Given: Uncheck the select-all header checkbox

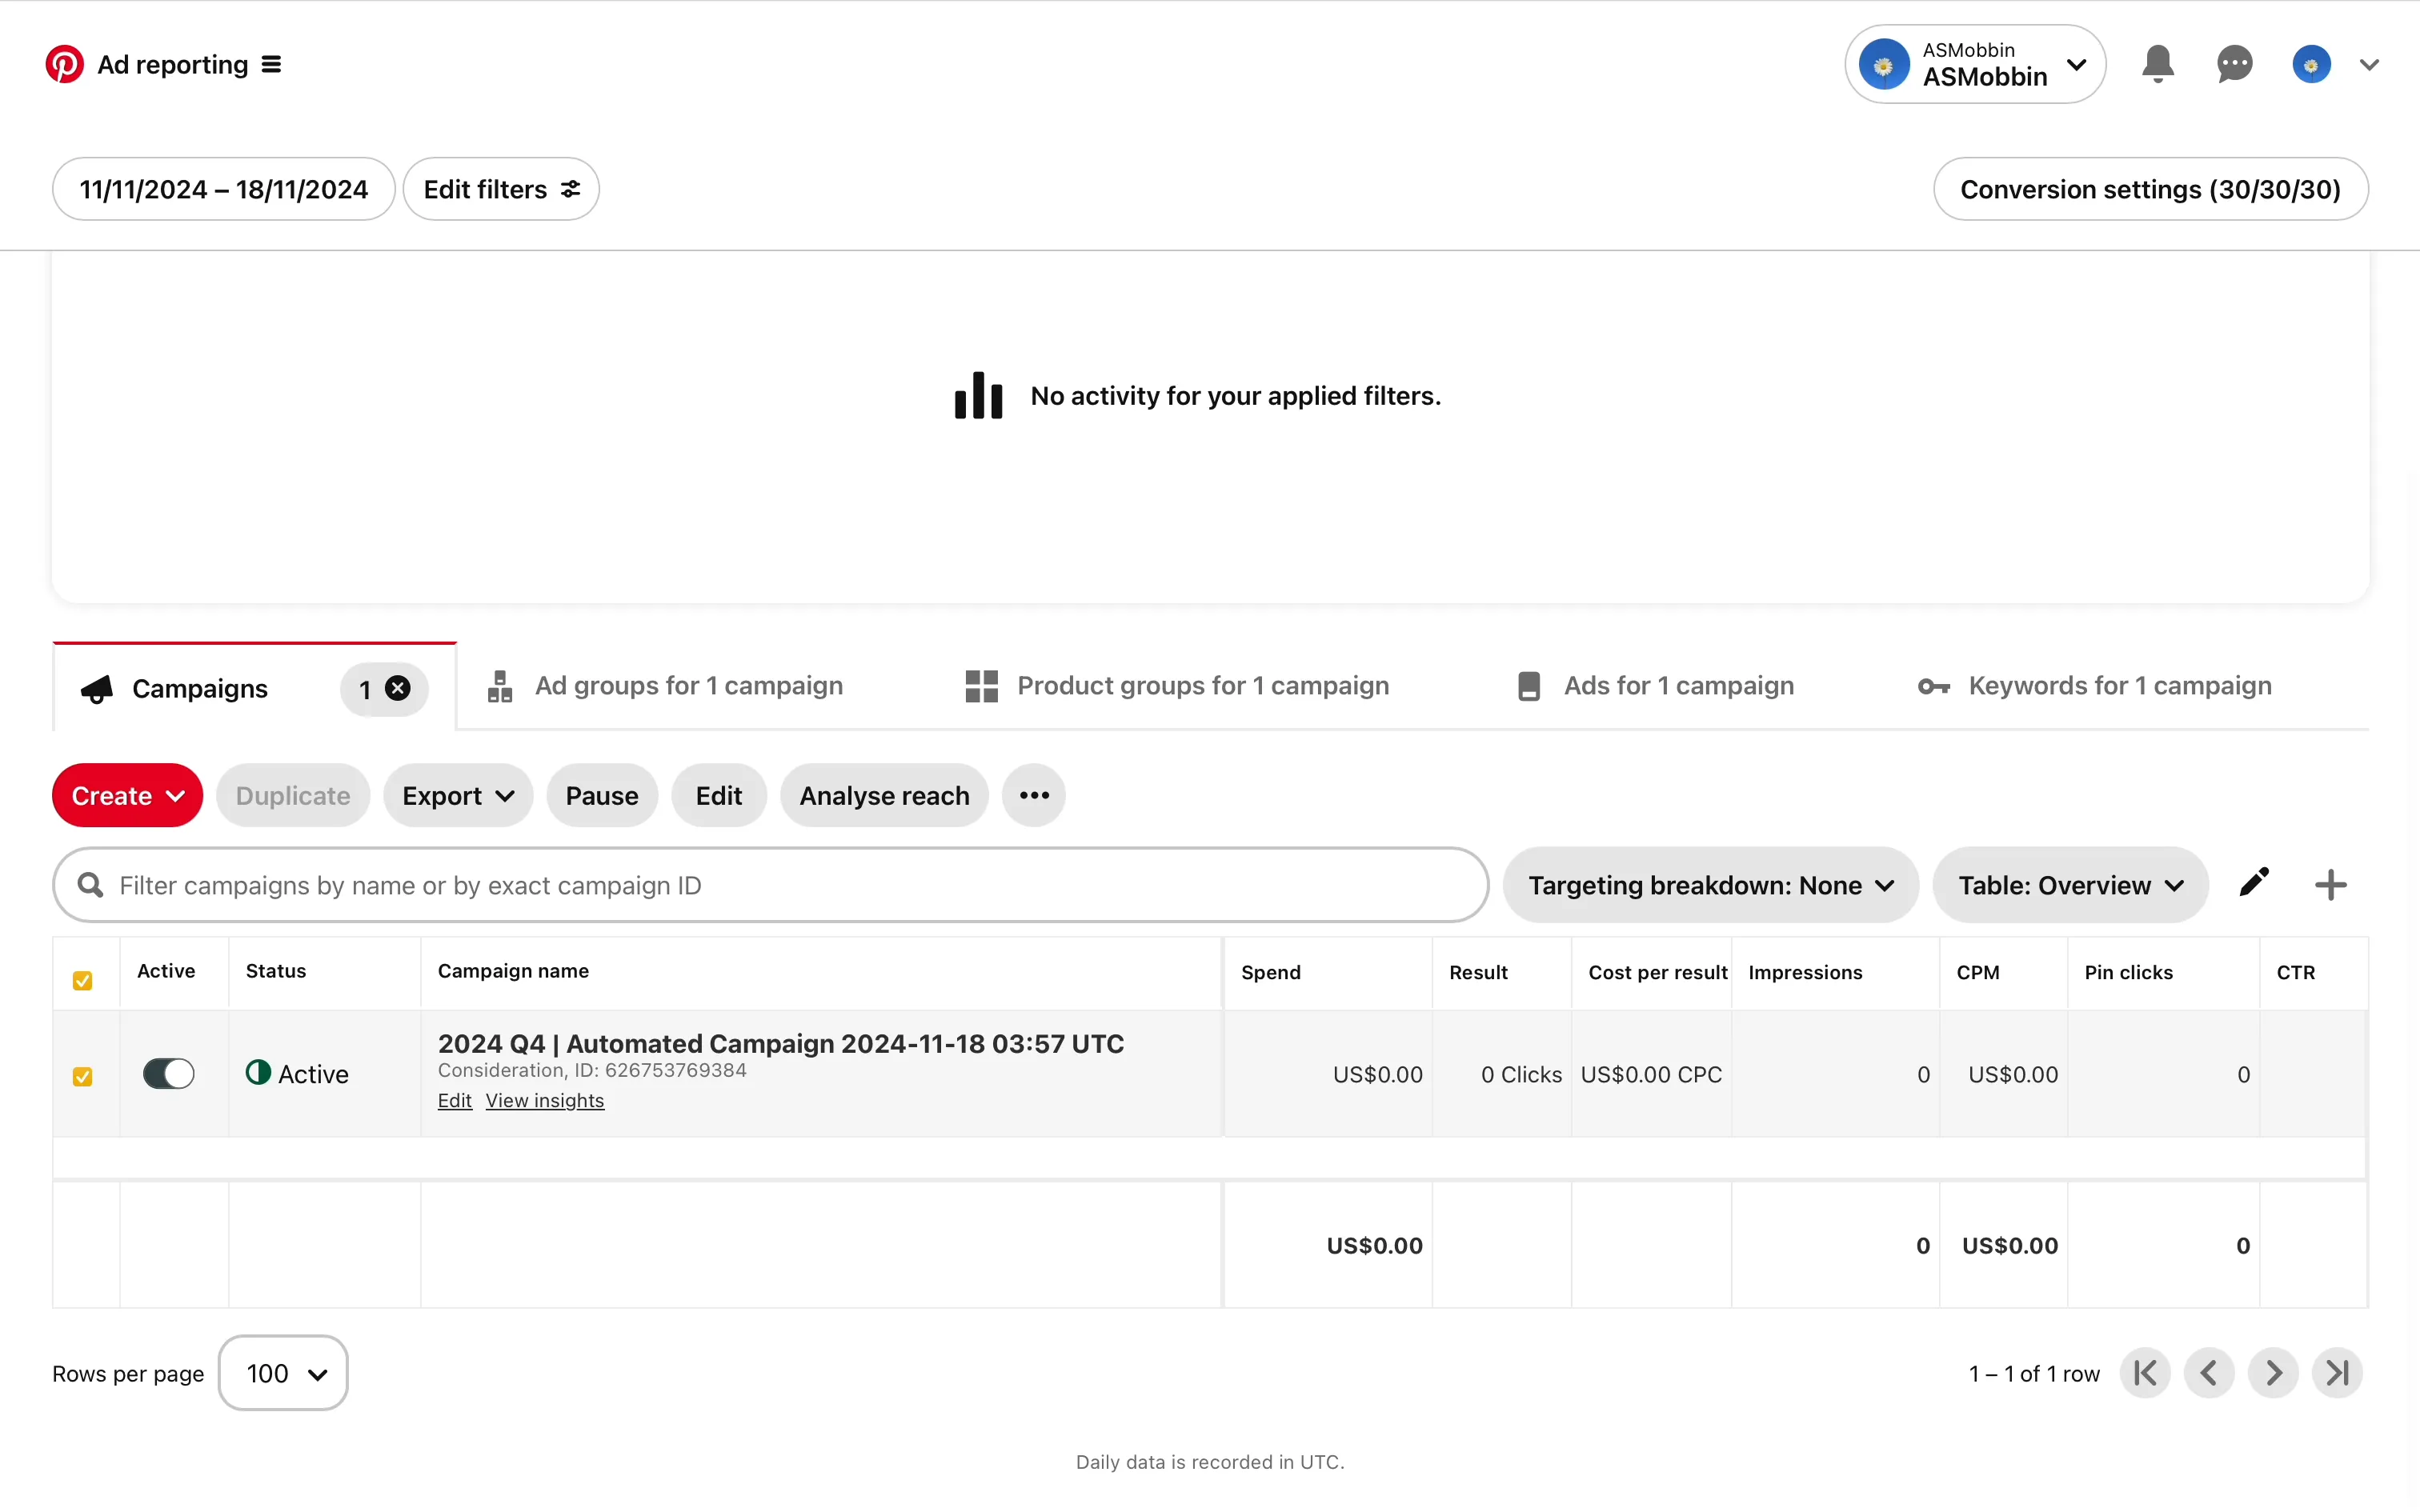Looking at the screenshot, I should 83,980.
